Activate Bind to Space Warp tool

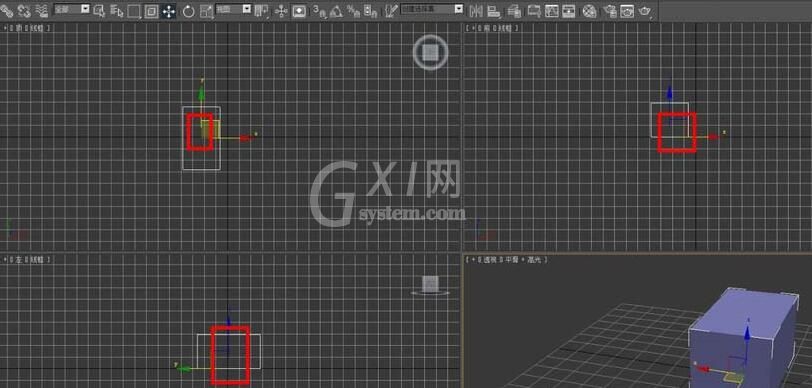click(41, 10)
